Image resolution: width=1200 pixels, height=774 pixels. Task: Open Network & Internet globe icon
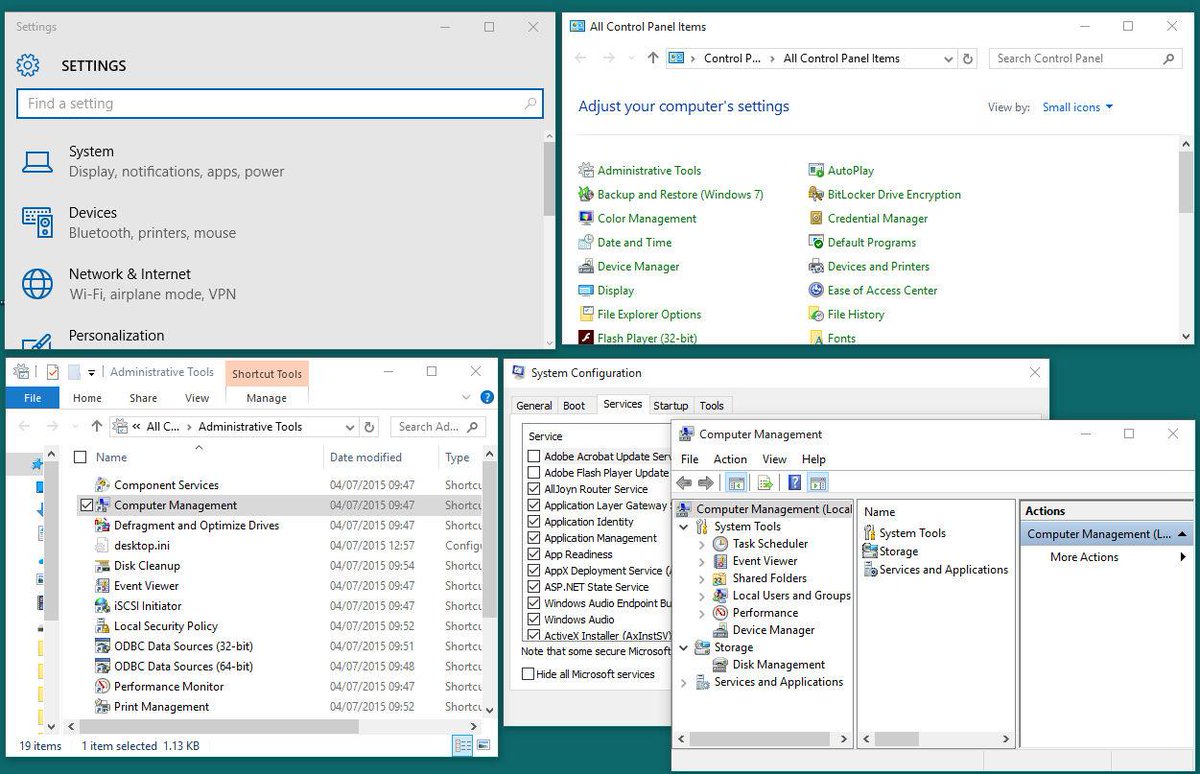37,284
